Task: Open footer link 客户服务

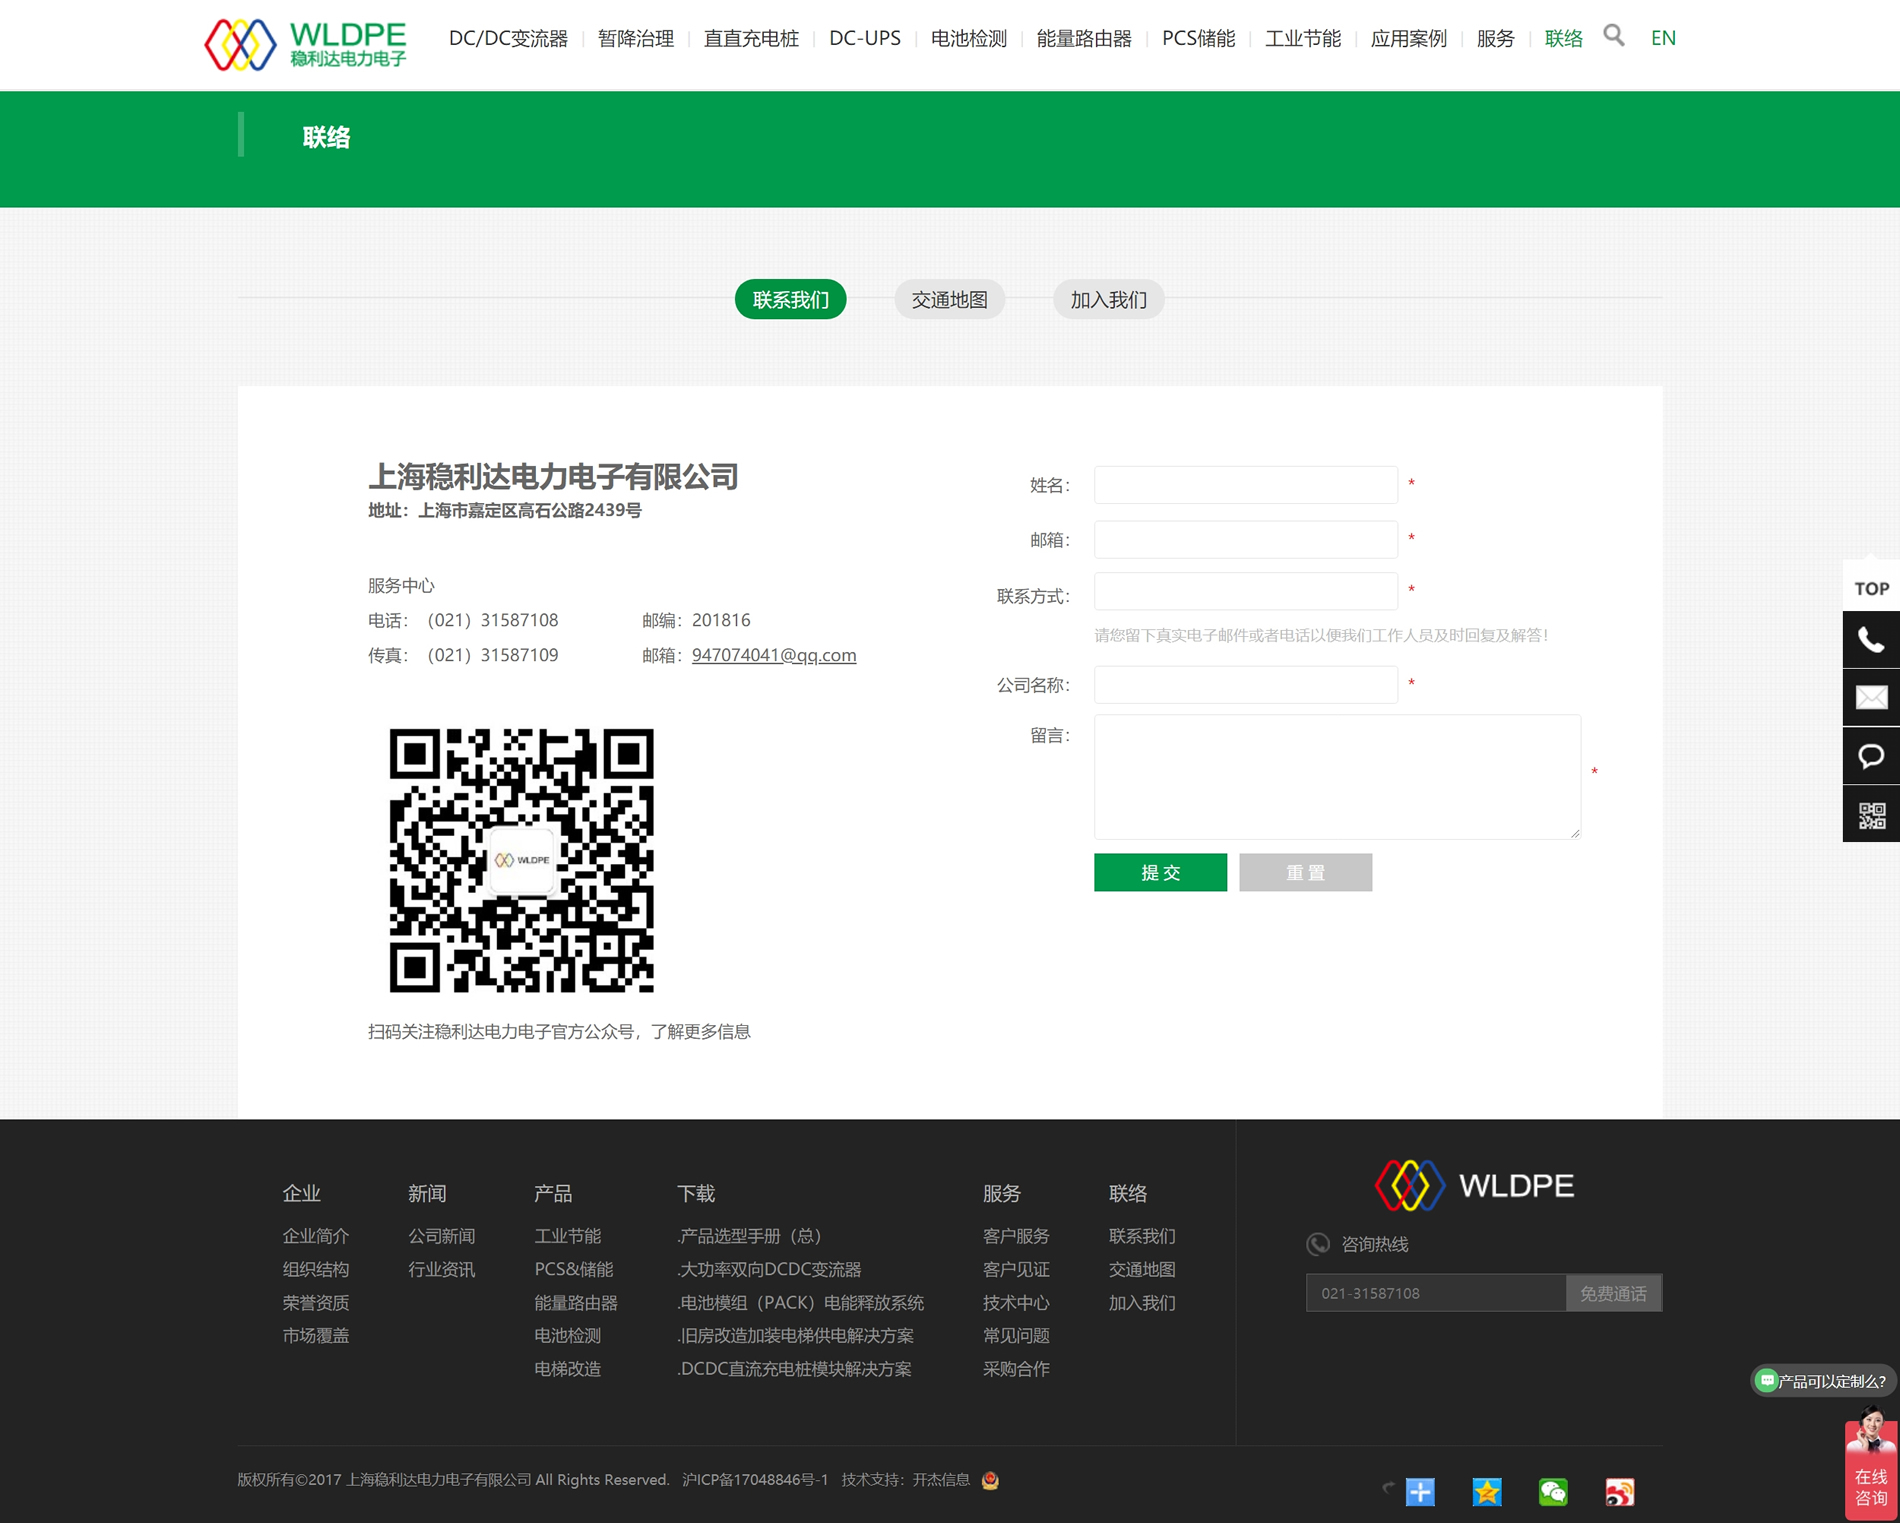Action: [1016, 1236]
